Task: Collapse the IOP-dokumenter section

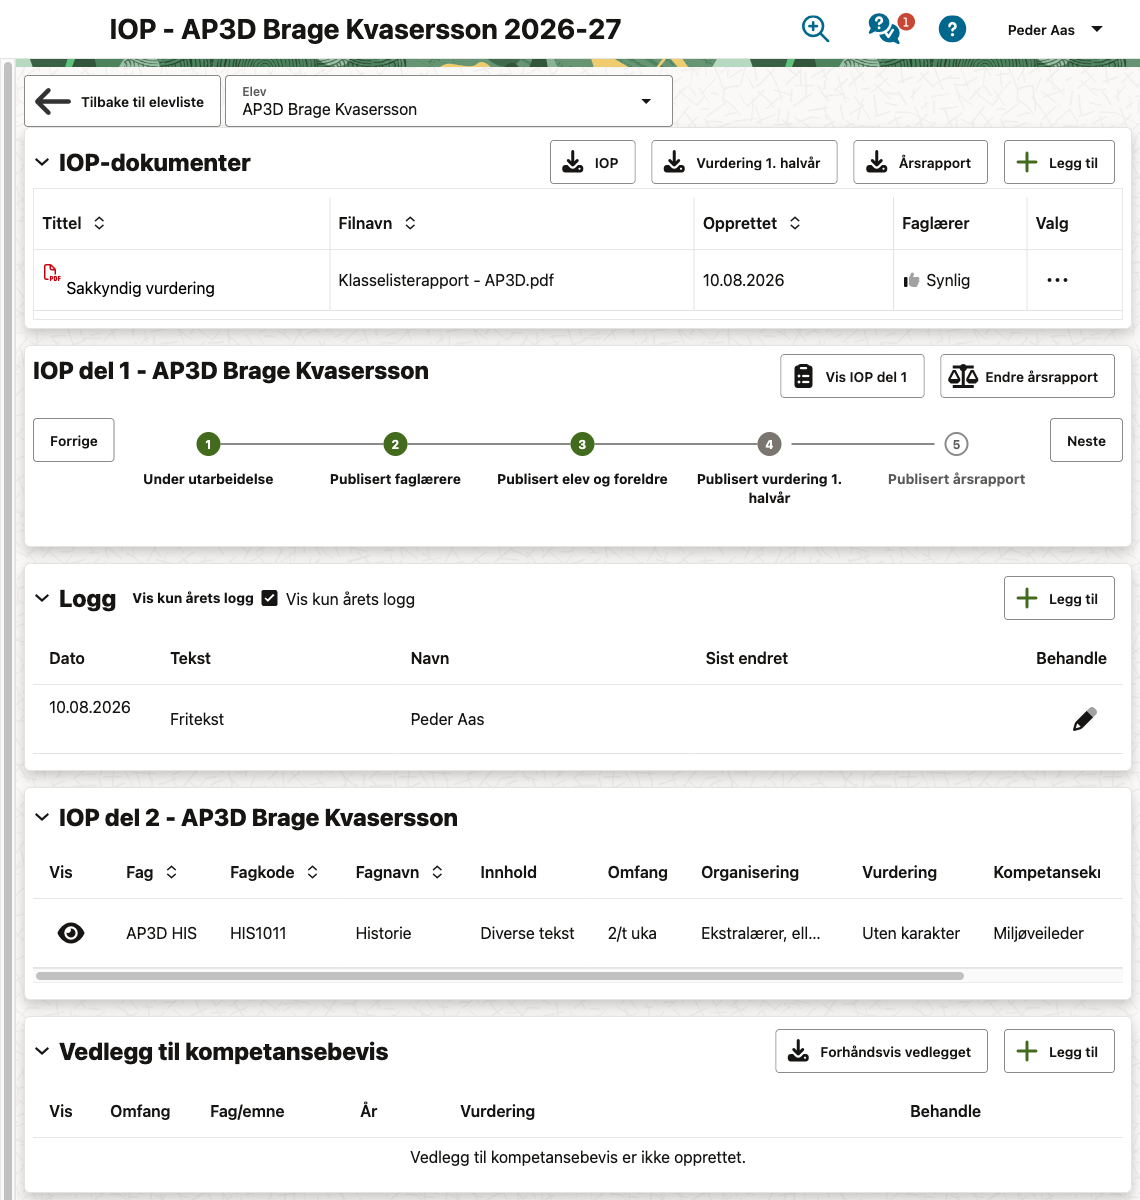Action: click(42, 162)
